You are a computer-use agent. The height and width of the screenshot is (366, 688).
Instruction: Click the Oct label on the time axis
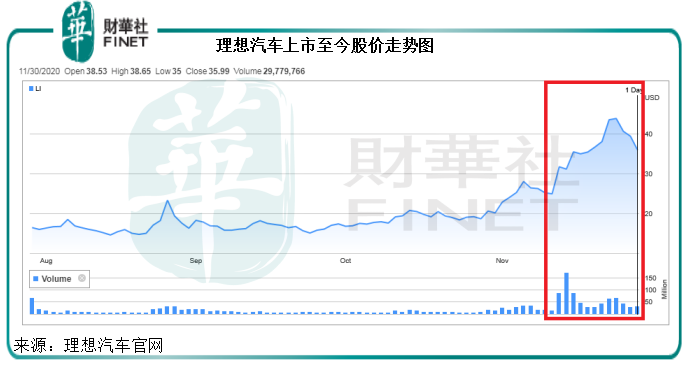pos(345,261)
